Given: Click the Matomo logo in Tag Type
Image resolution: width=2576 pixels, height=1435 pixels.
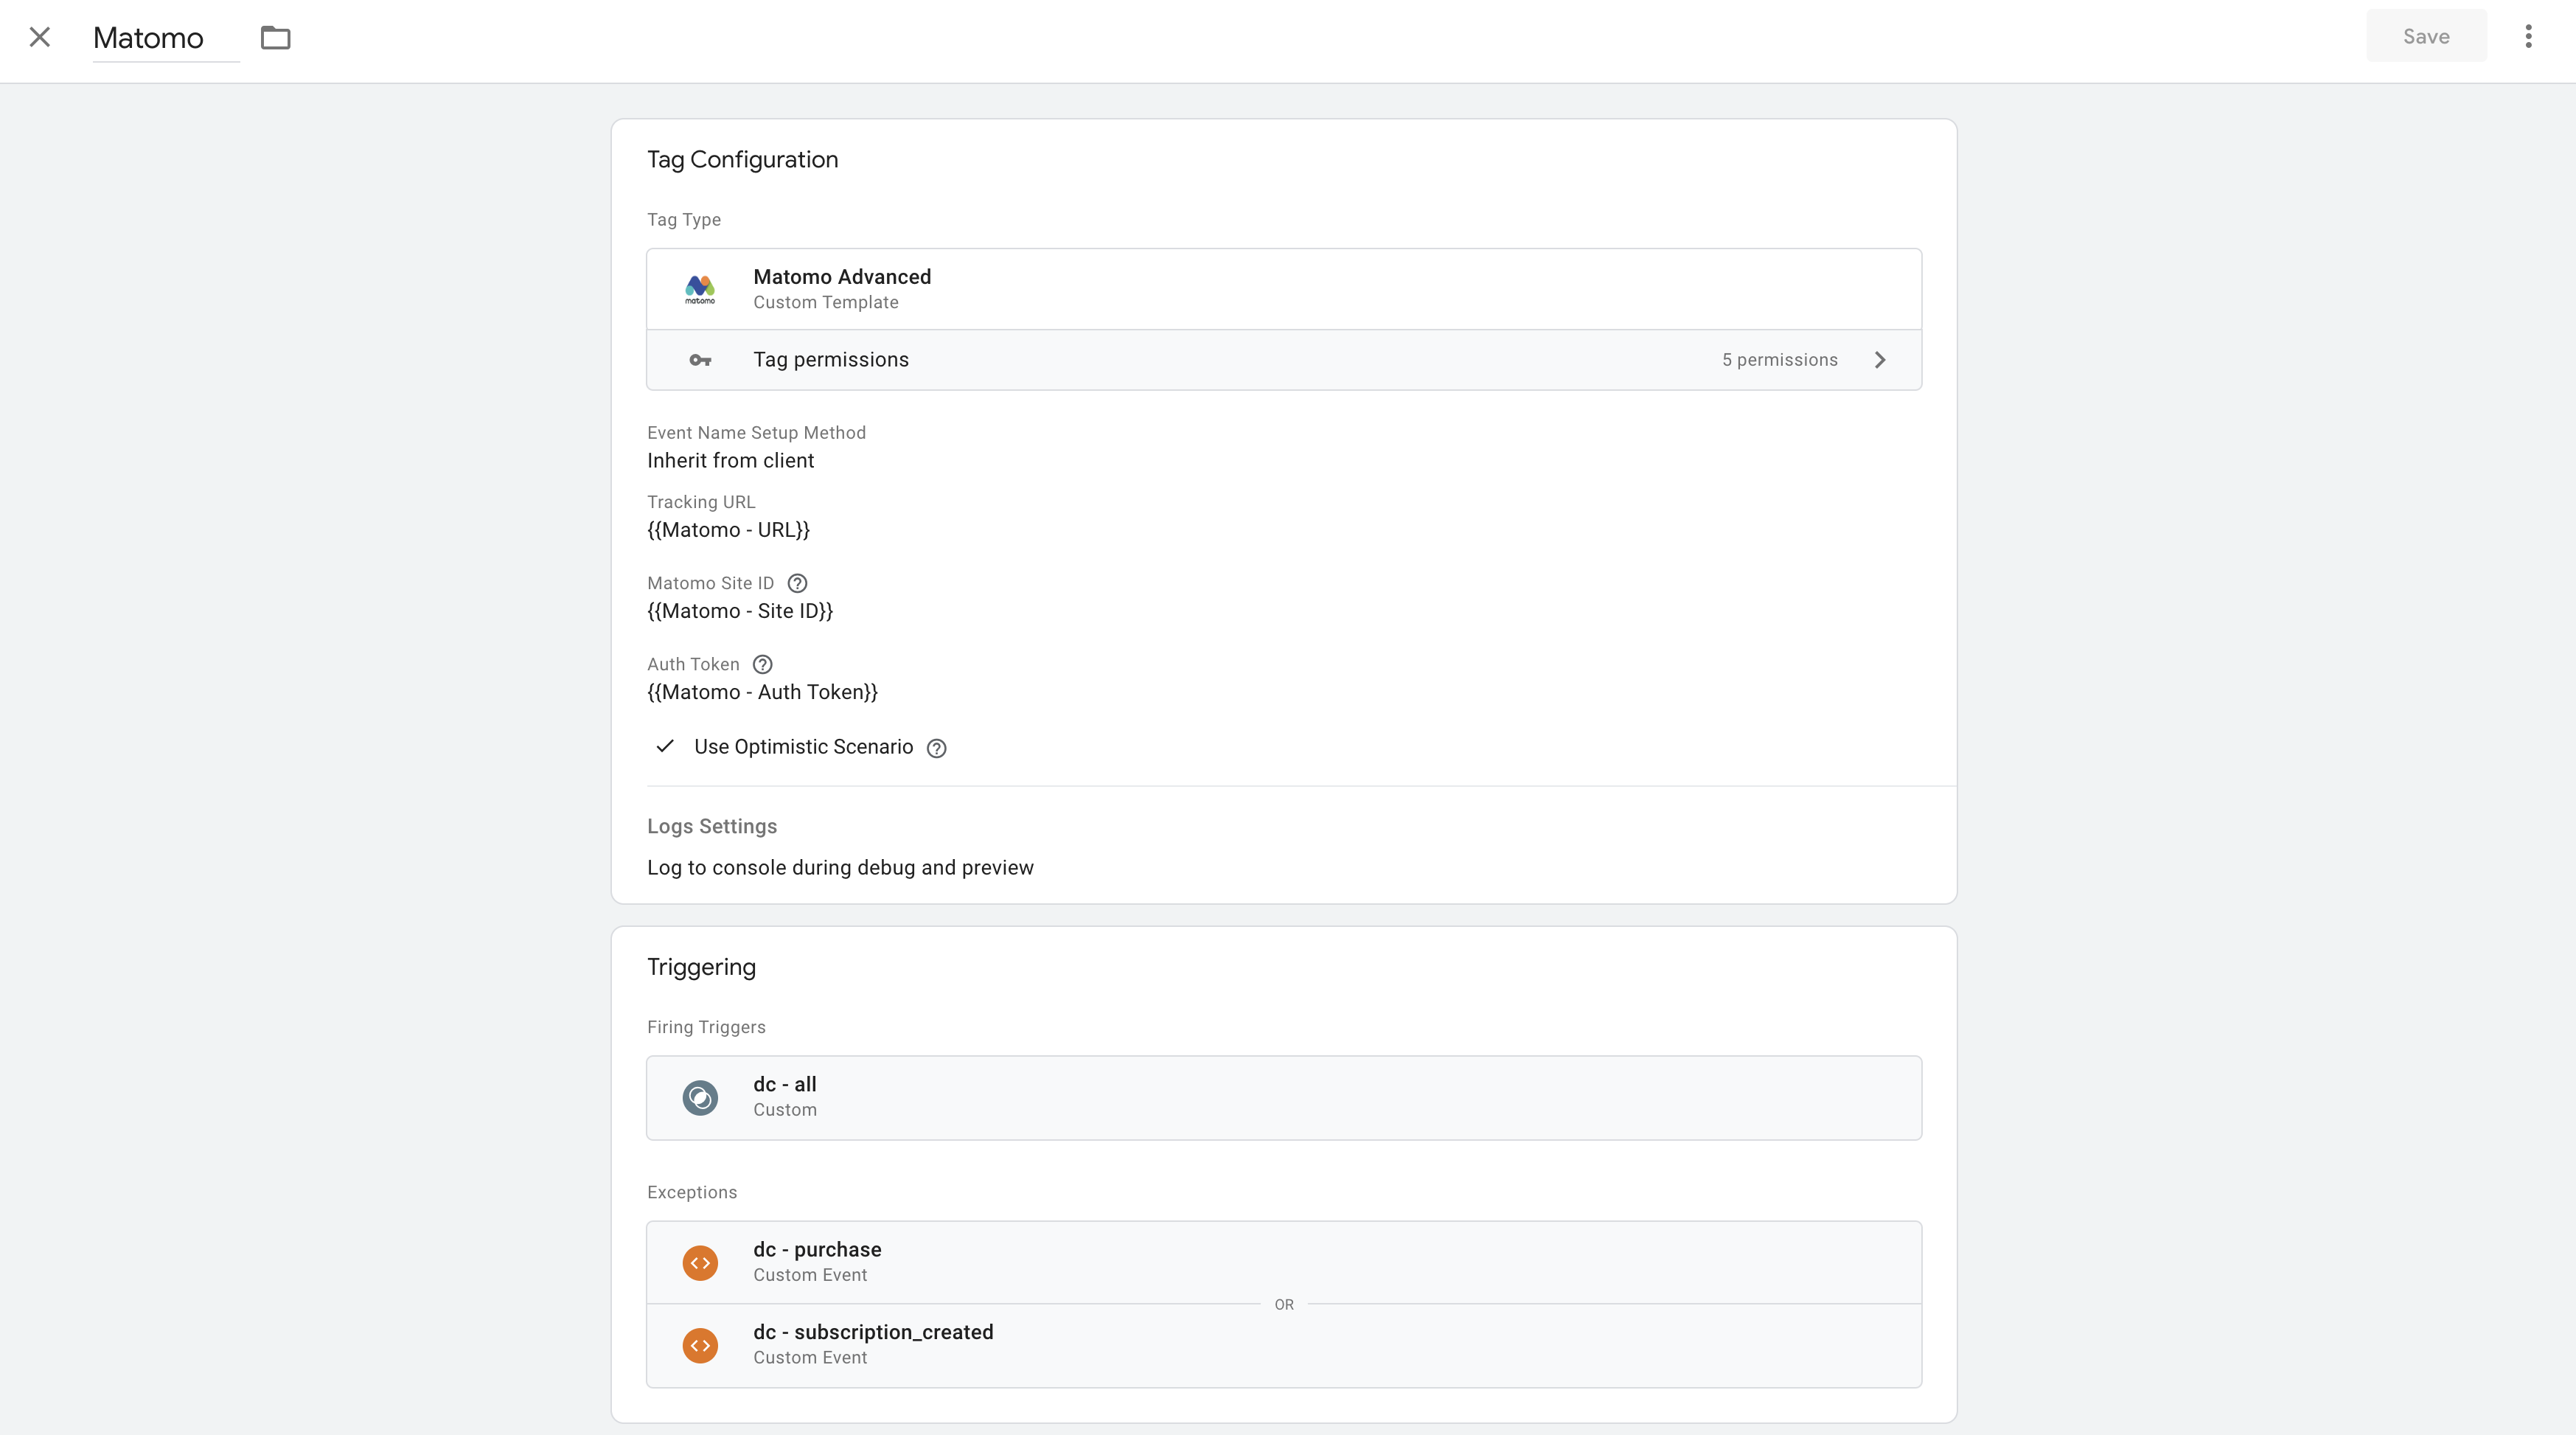Looking at the screenshot, I should click(x=700, y=289).
